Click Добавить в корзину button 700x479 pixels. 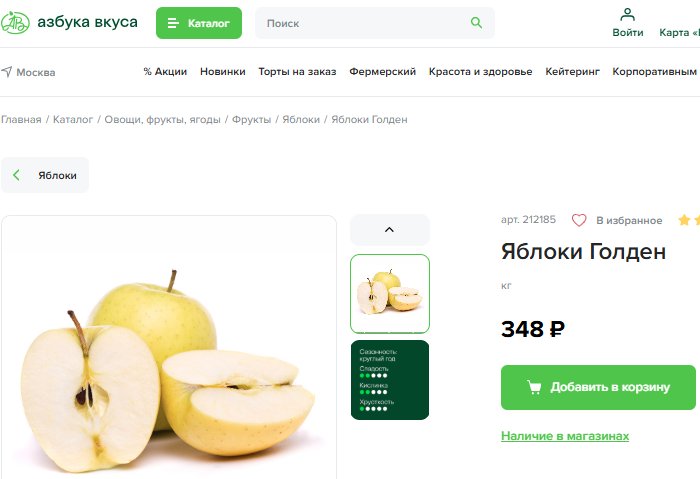[598, 387]
